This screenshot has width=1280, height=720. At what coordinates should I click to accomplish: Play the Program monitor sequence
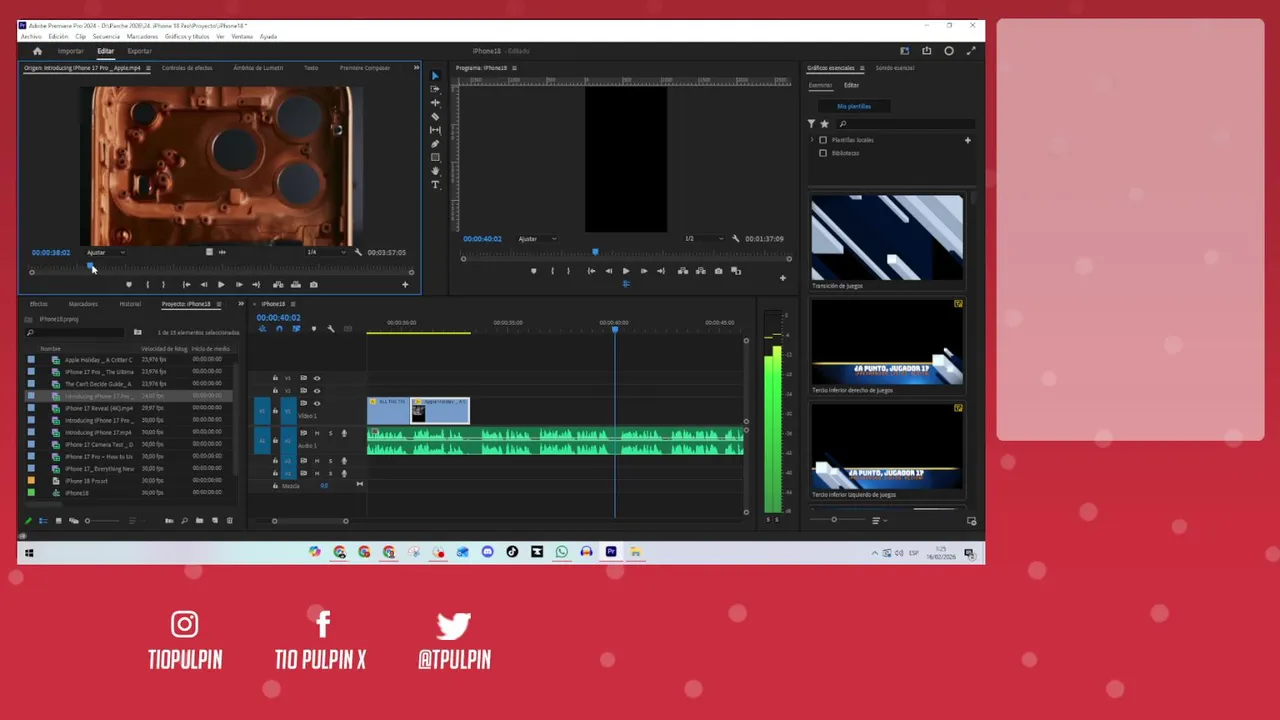626,271
